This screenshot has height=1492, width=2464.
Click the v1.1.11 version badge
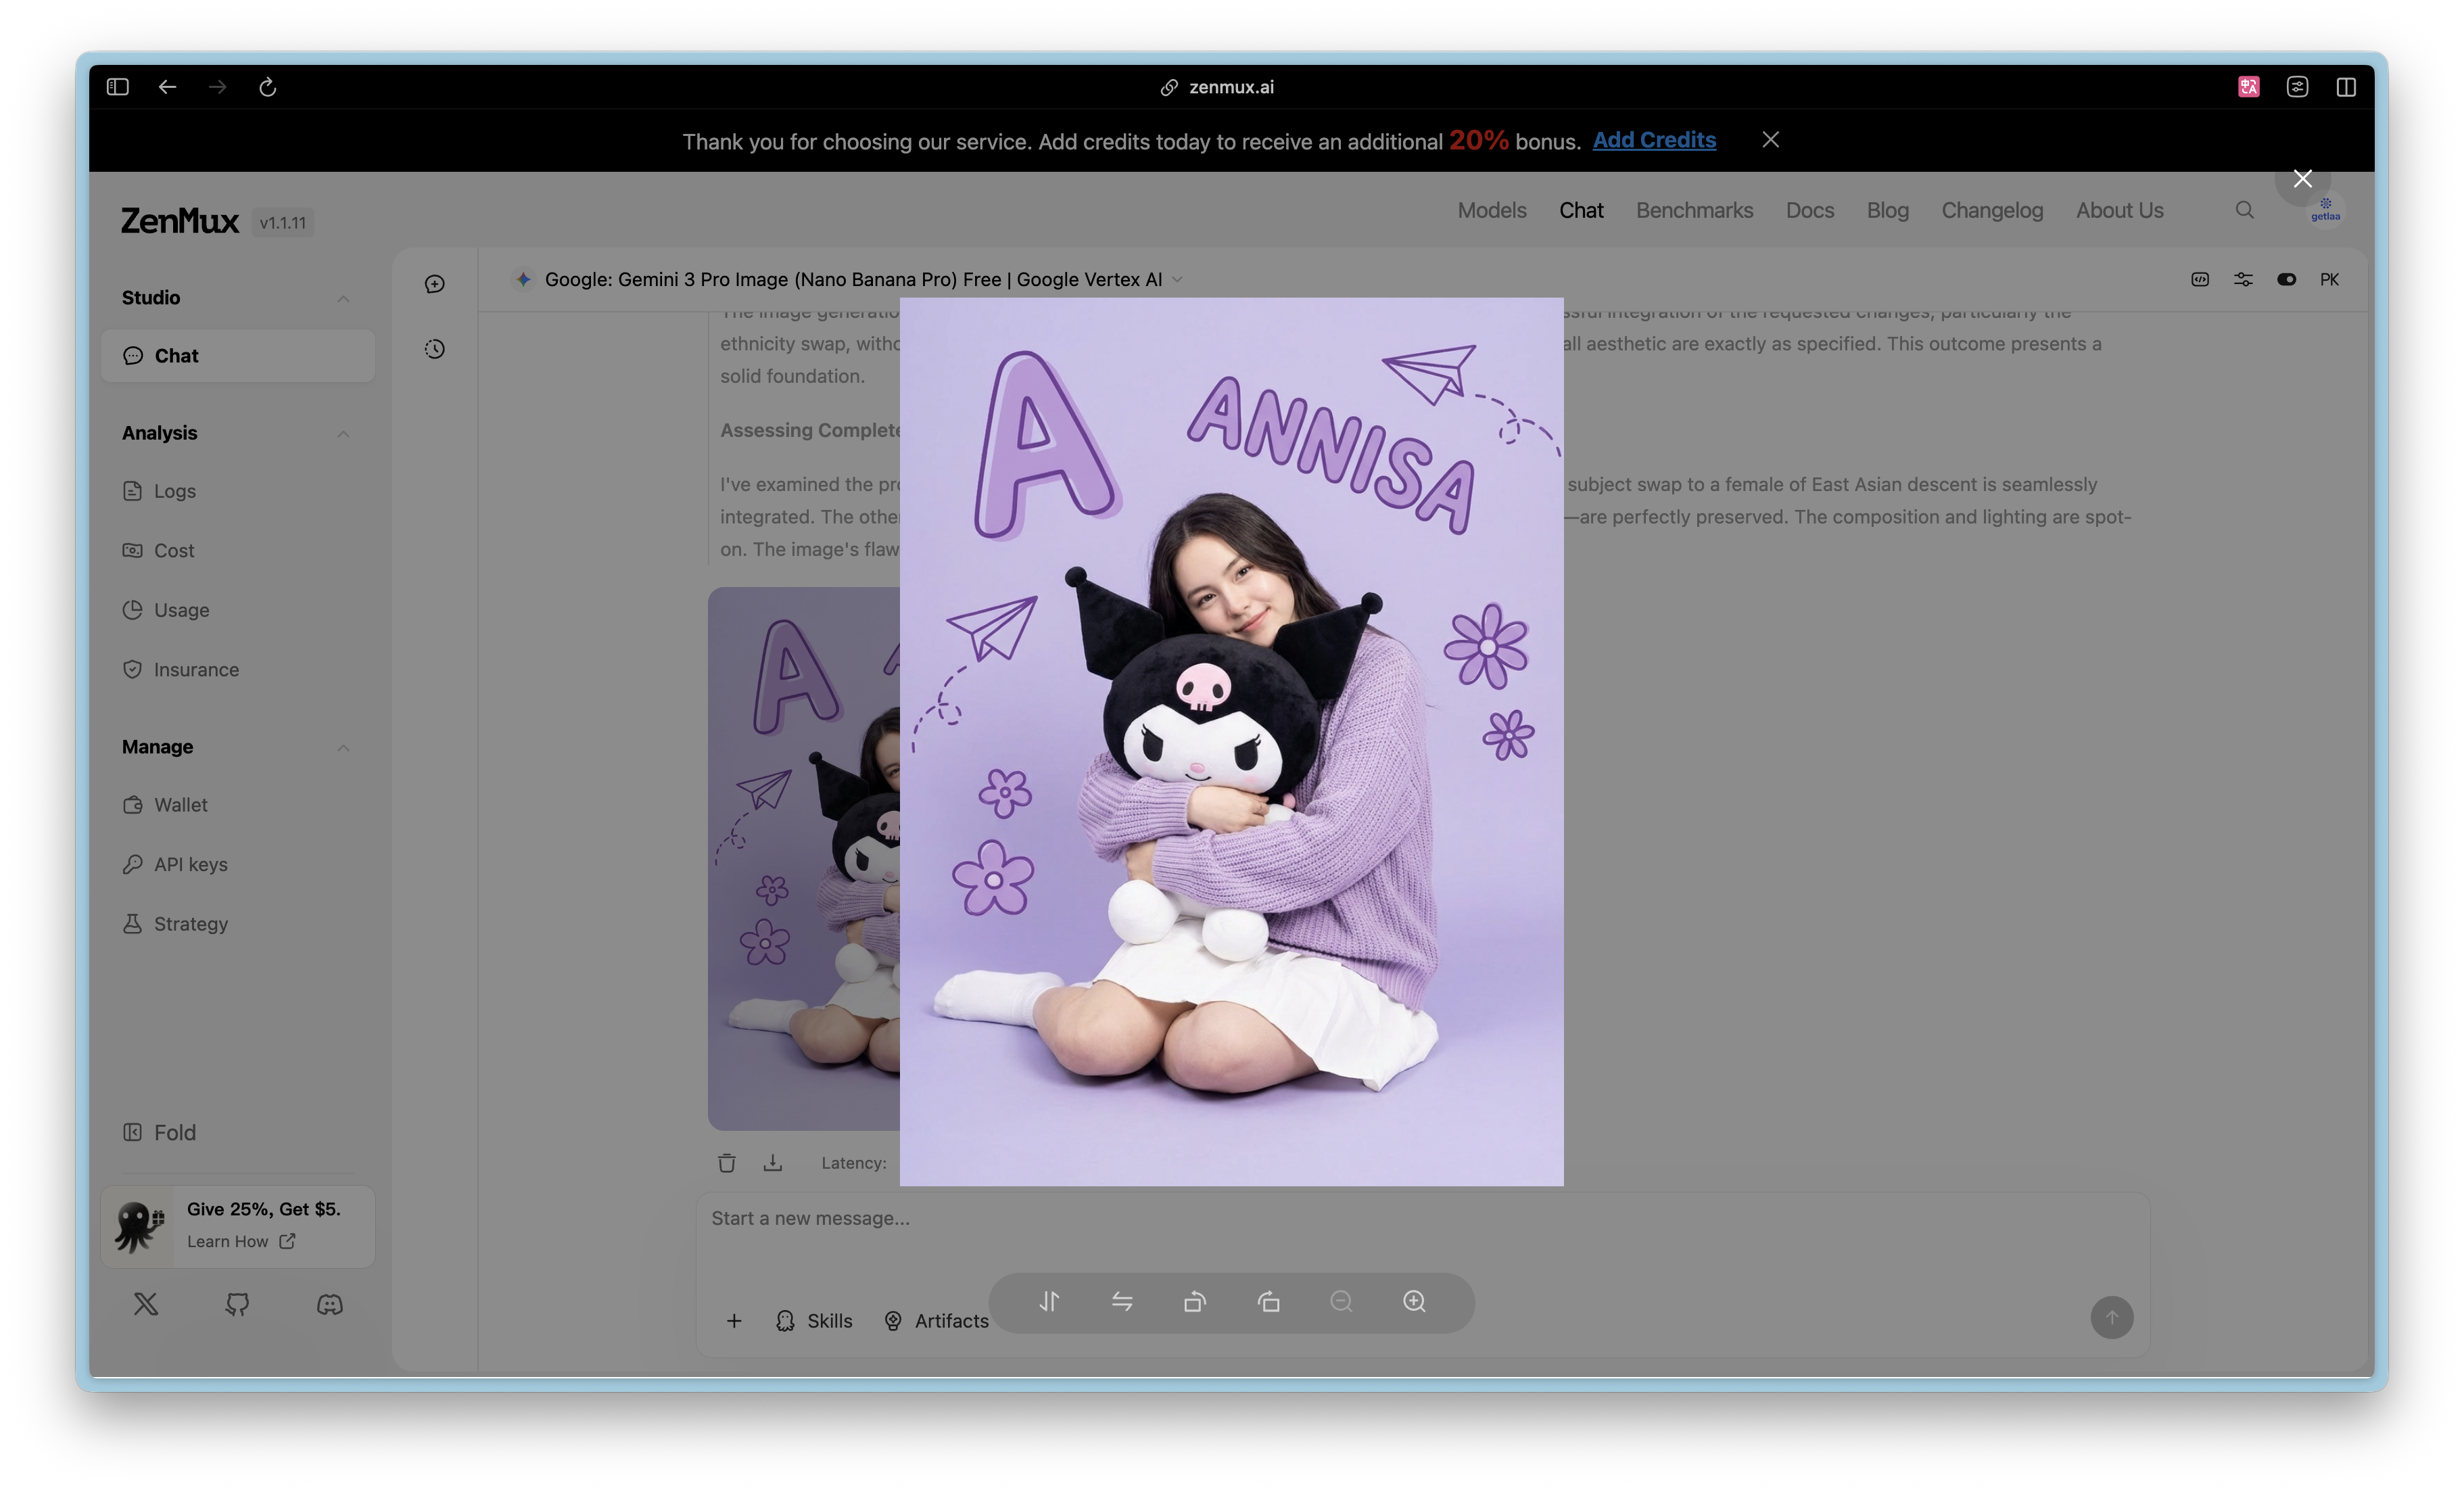[x=283, y=223]
